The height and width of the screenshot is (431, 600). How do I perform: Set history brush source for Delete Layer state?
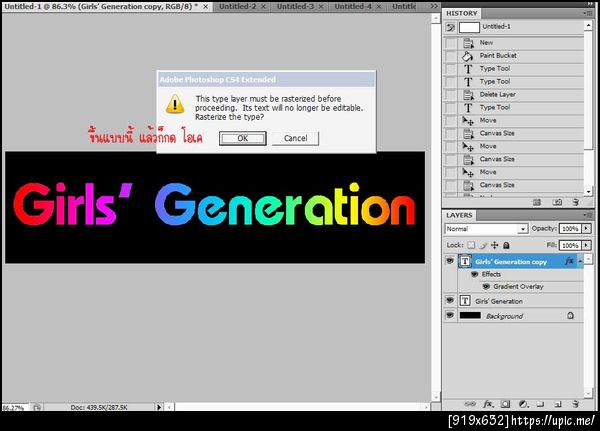pyautogui.click(x=451, y=95)
